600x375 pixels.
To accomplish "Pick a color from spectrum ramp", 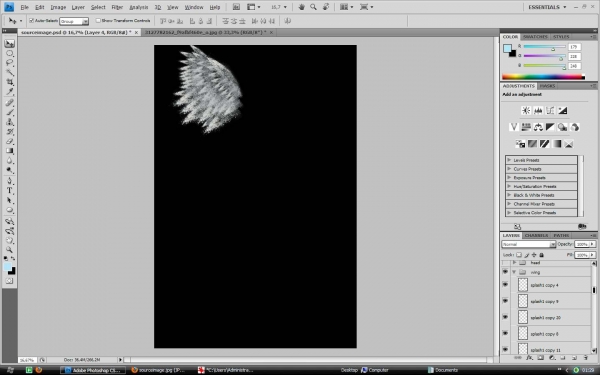I will coord(543,77).
